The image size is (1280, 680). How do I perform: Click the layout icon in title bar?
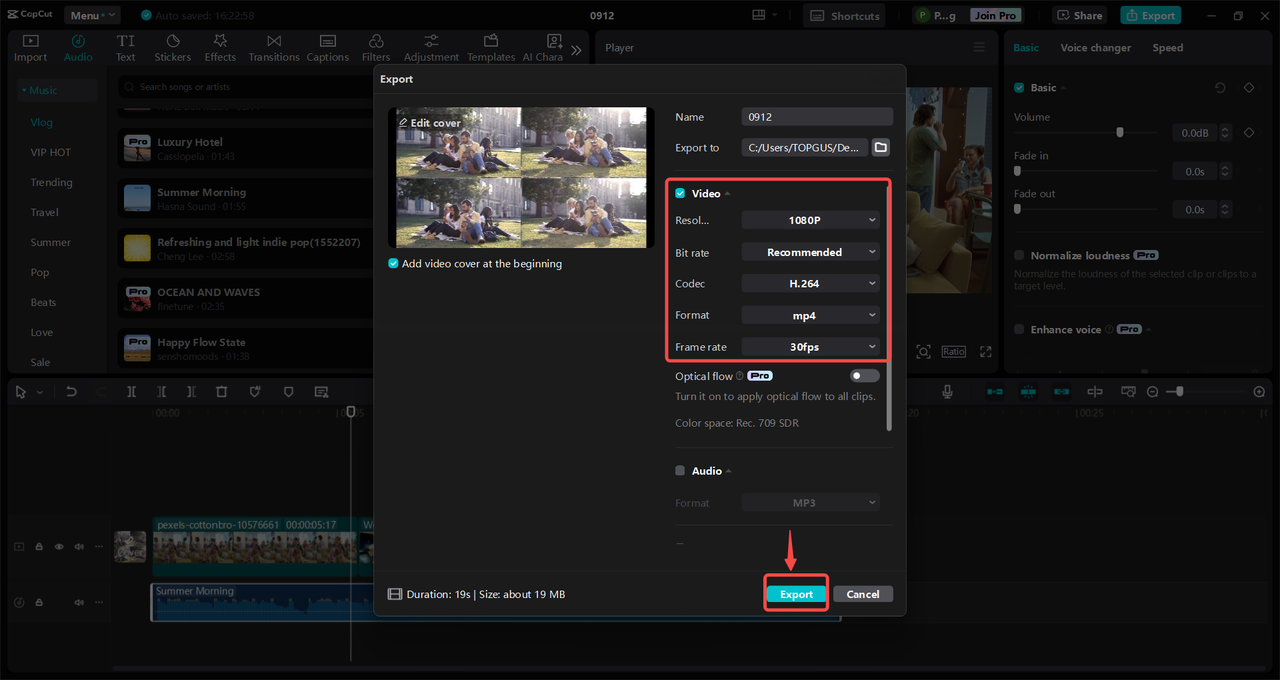tap(759, 15)
